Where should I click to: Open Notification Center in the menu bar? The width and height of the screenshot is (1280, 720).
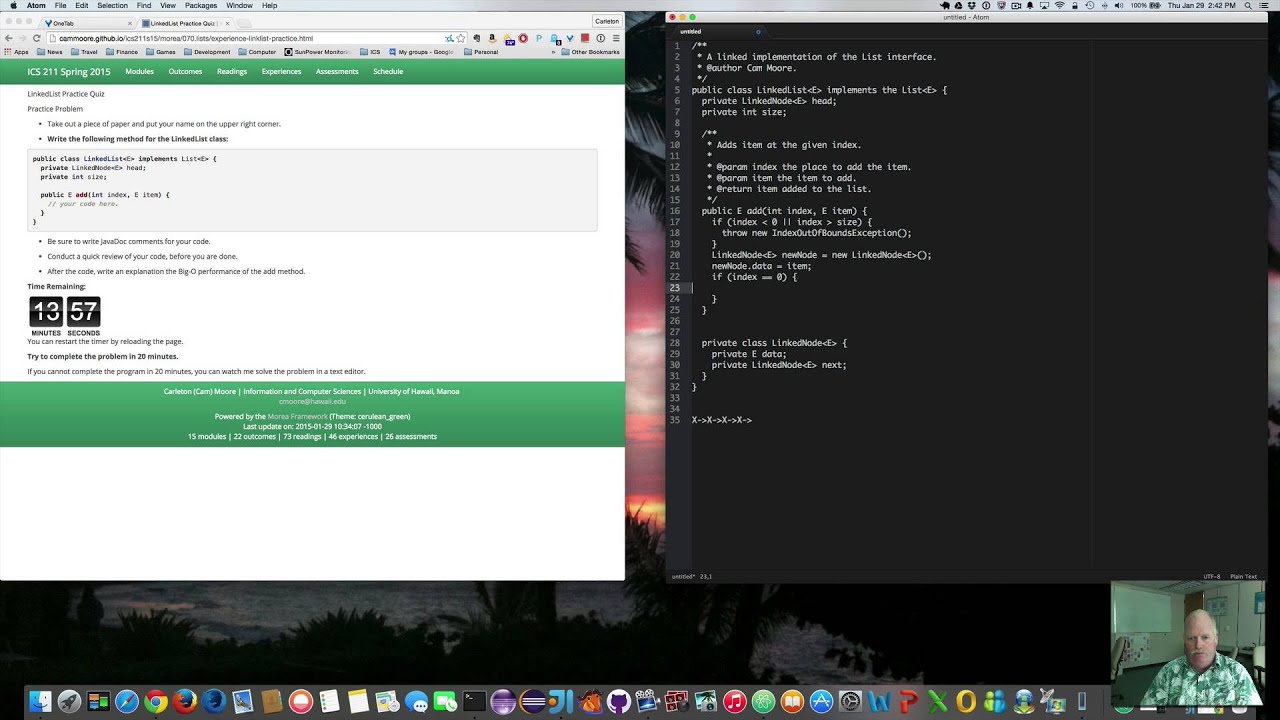coord(1264,5)
